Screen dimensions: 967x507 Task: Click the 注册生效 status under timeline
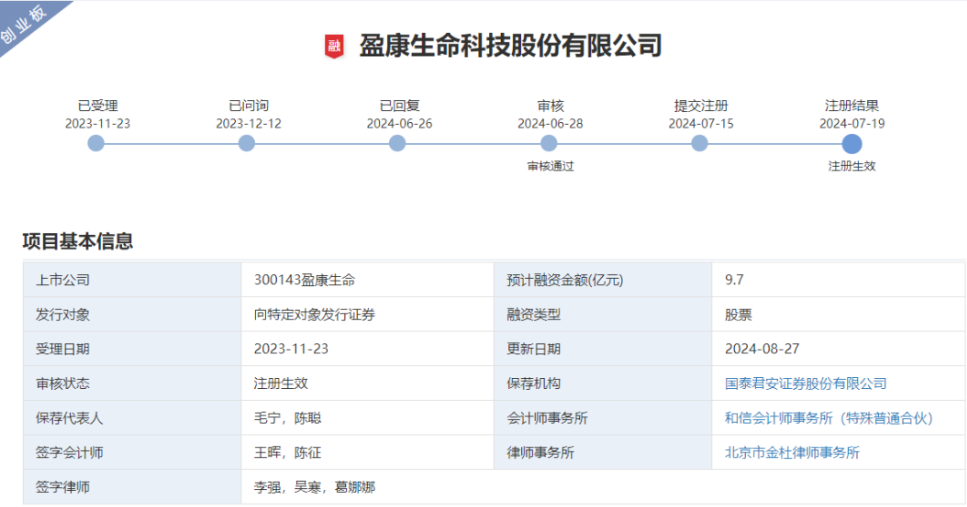852,166
